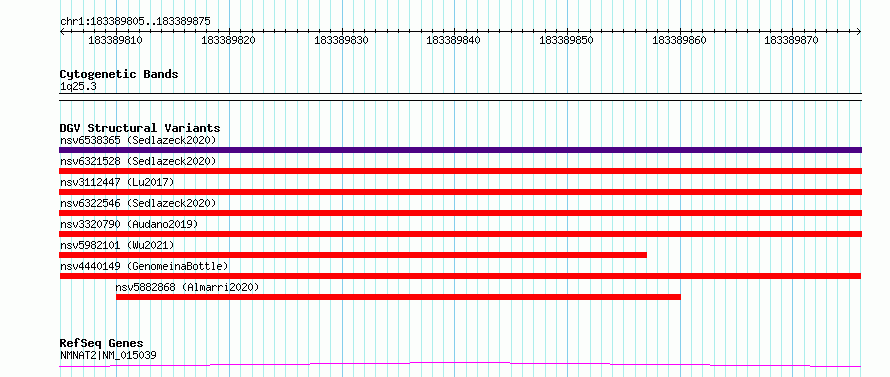Viewport: 890px width, 377px height.
Task: Click the nsv3320790 (Audano2019) label
Action: point(129,224)
